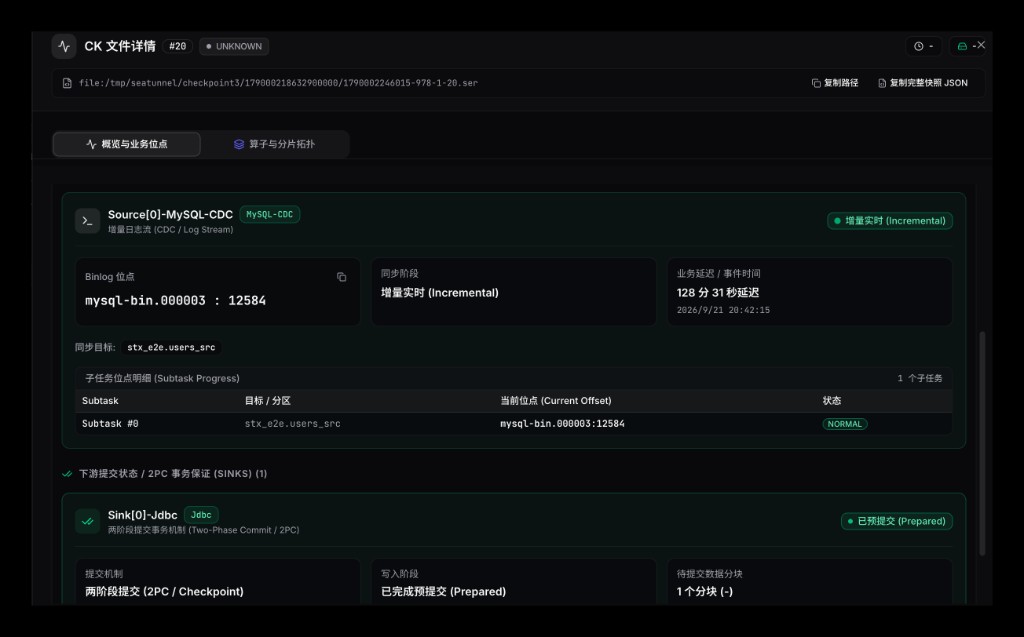
Task: Close the CK 文件详情 dialog with the X
Action: (981, 45)
